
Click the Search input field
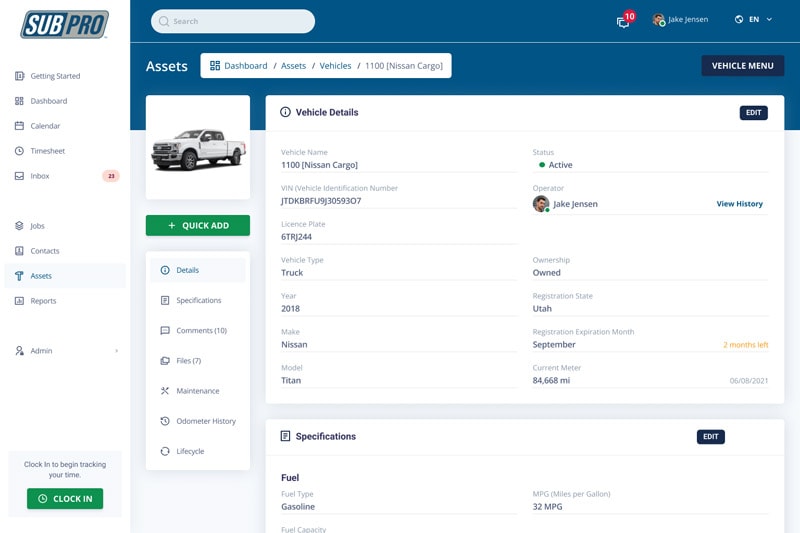tap(233, 21)
